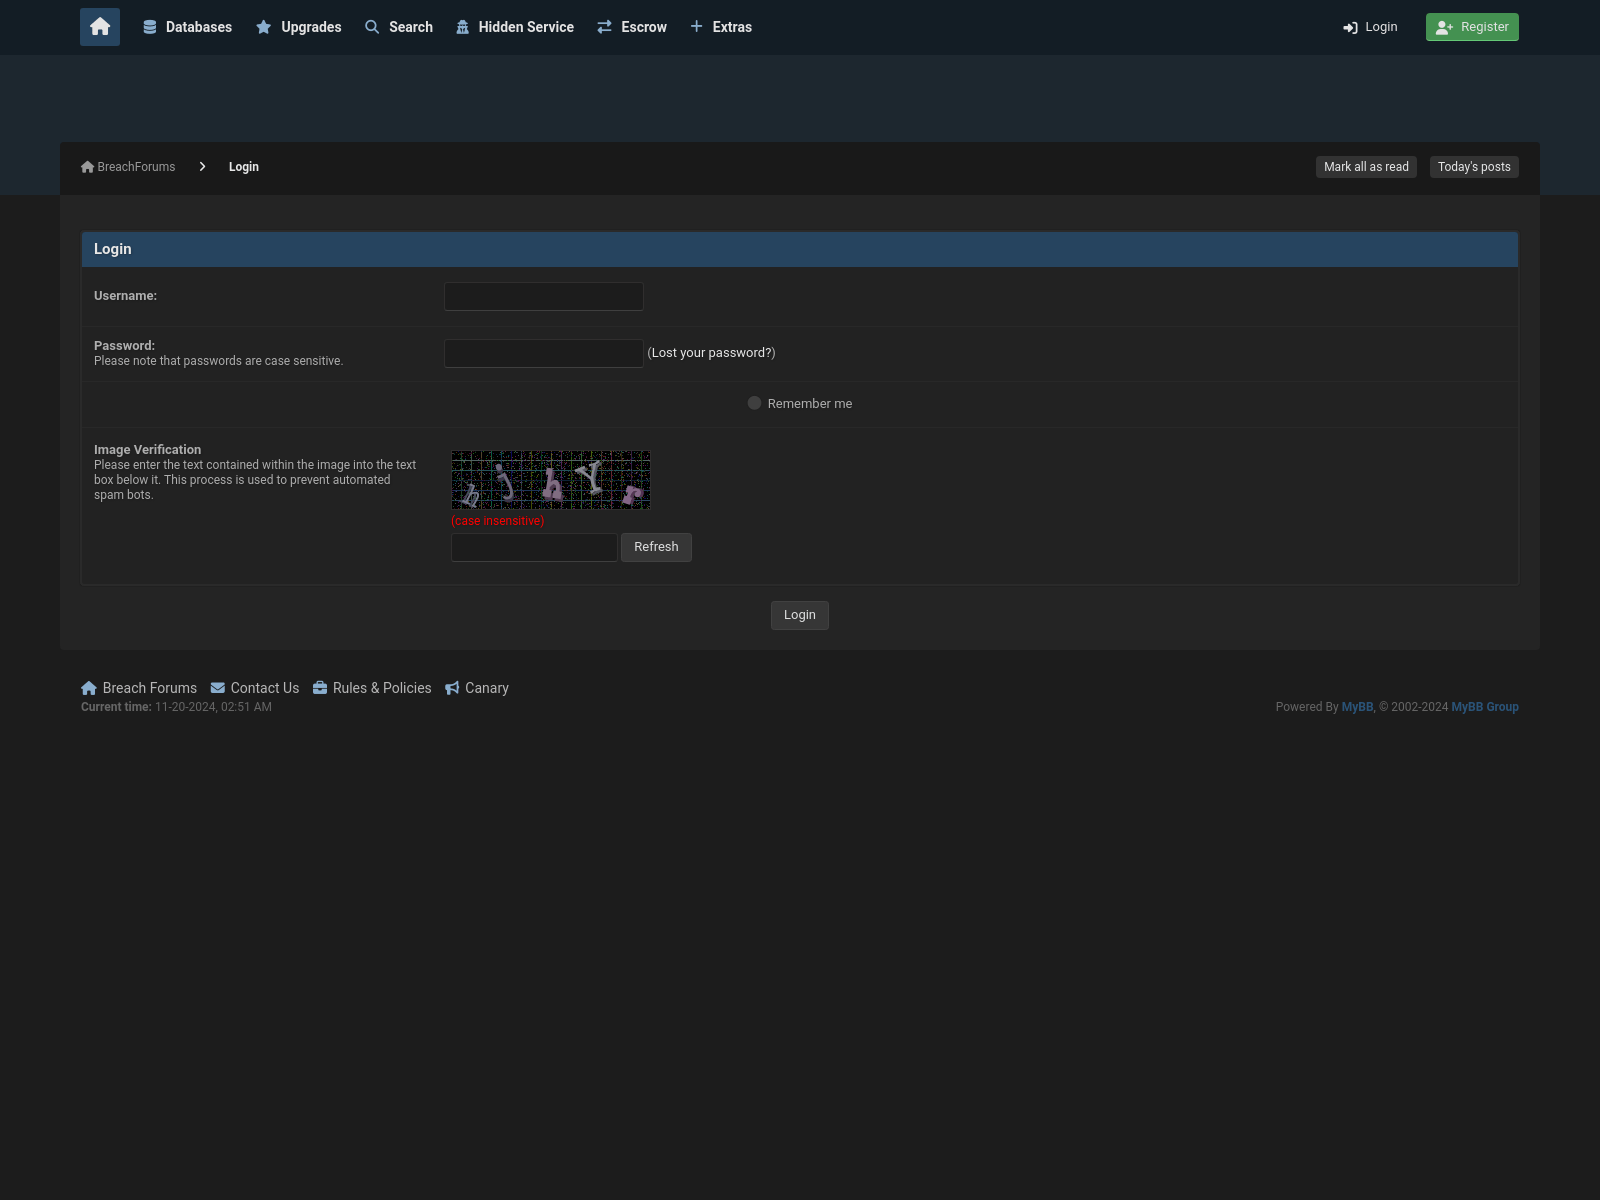Open the Databases menu item
Image resolution: width=1600 pixels, height=1200 pixels.
coord(188,27)
